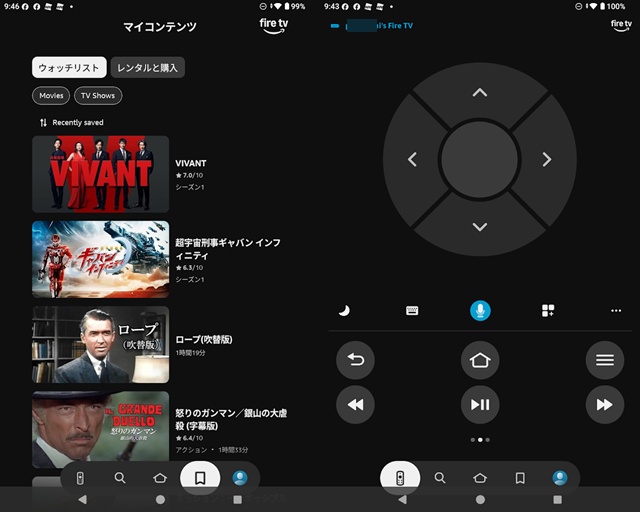Screen dimensions: 640x512
Task: Open profile avatar in right screen nav bar
Action: [560, 478]
